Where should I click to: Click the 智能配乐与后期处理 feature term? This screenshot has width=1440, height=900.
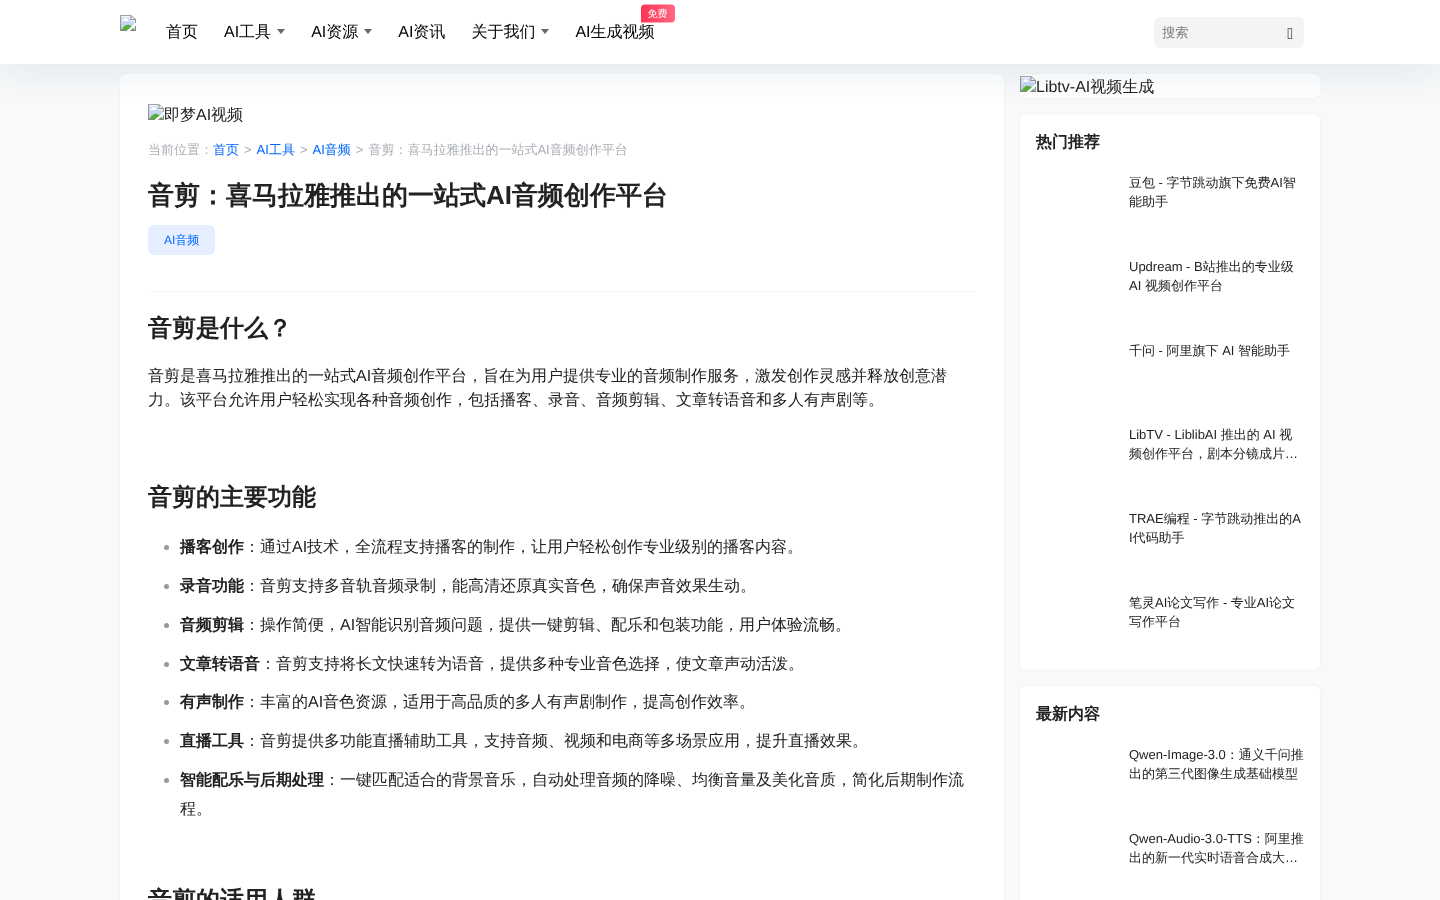point(252,780)
